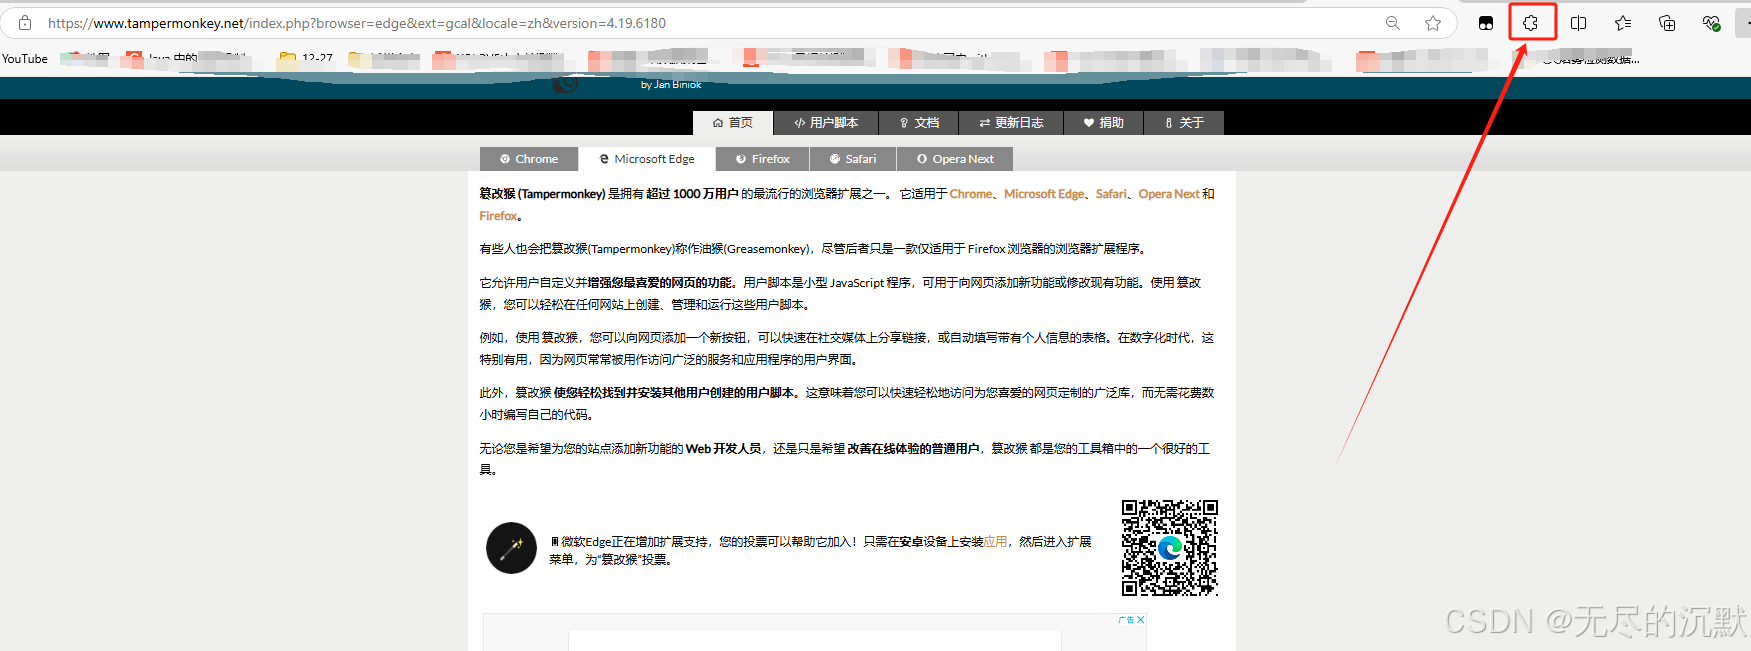Click the 广告 ad label marker
The image size is (1751, 651).
pyautogui.click(x=1126, y=620)
